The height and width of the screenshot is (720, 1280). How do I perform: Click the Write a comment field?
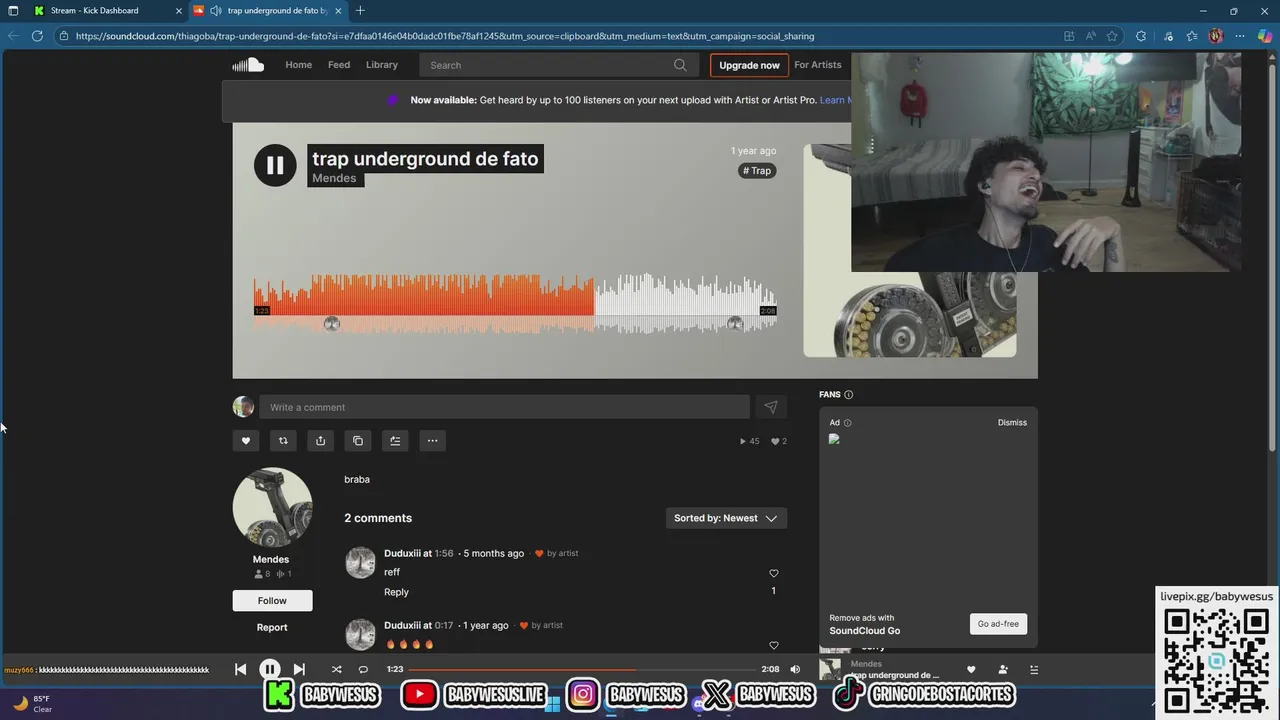pos(504,407)
